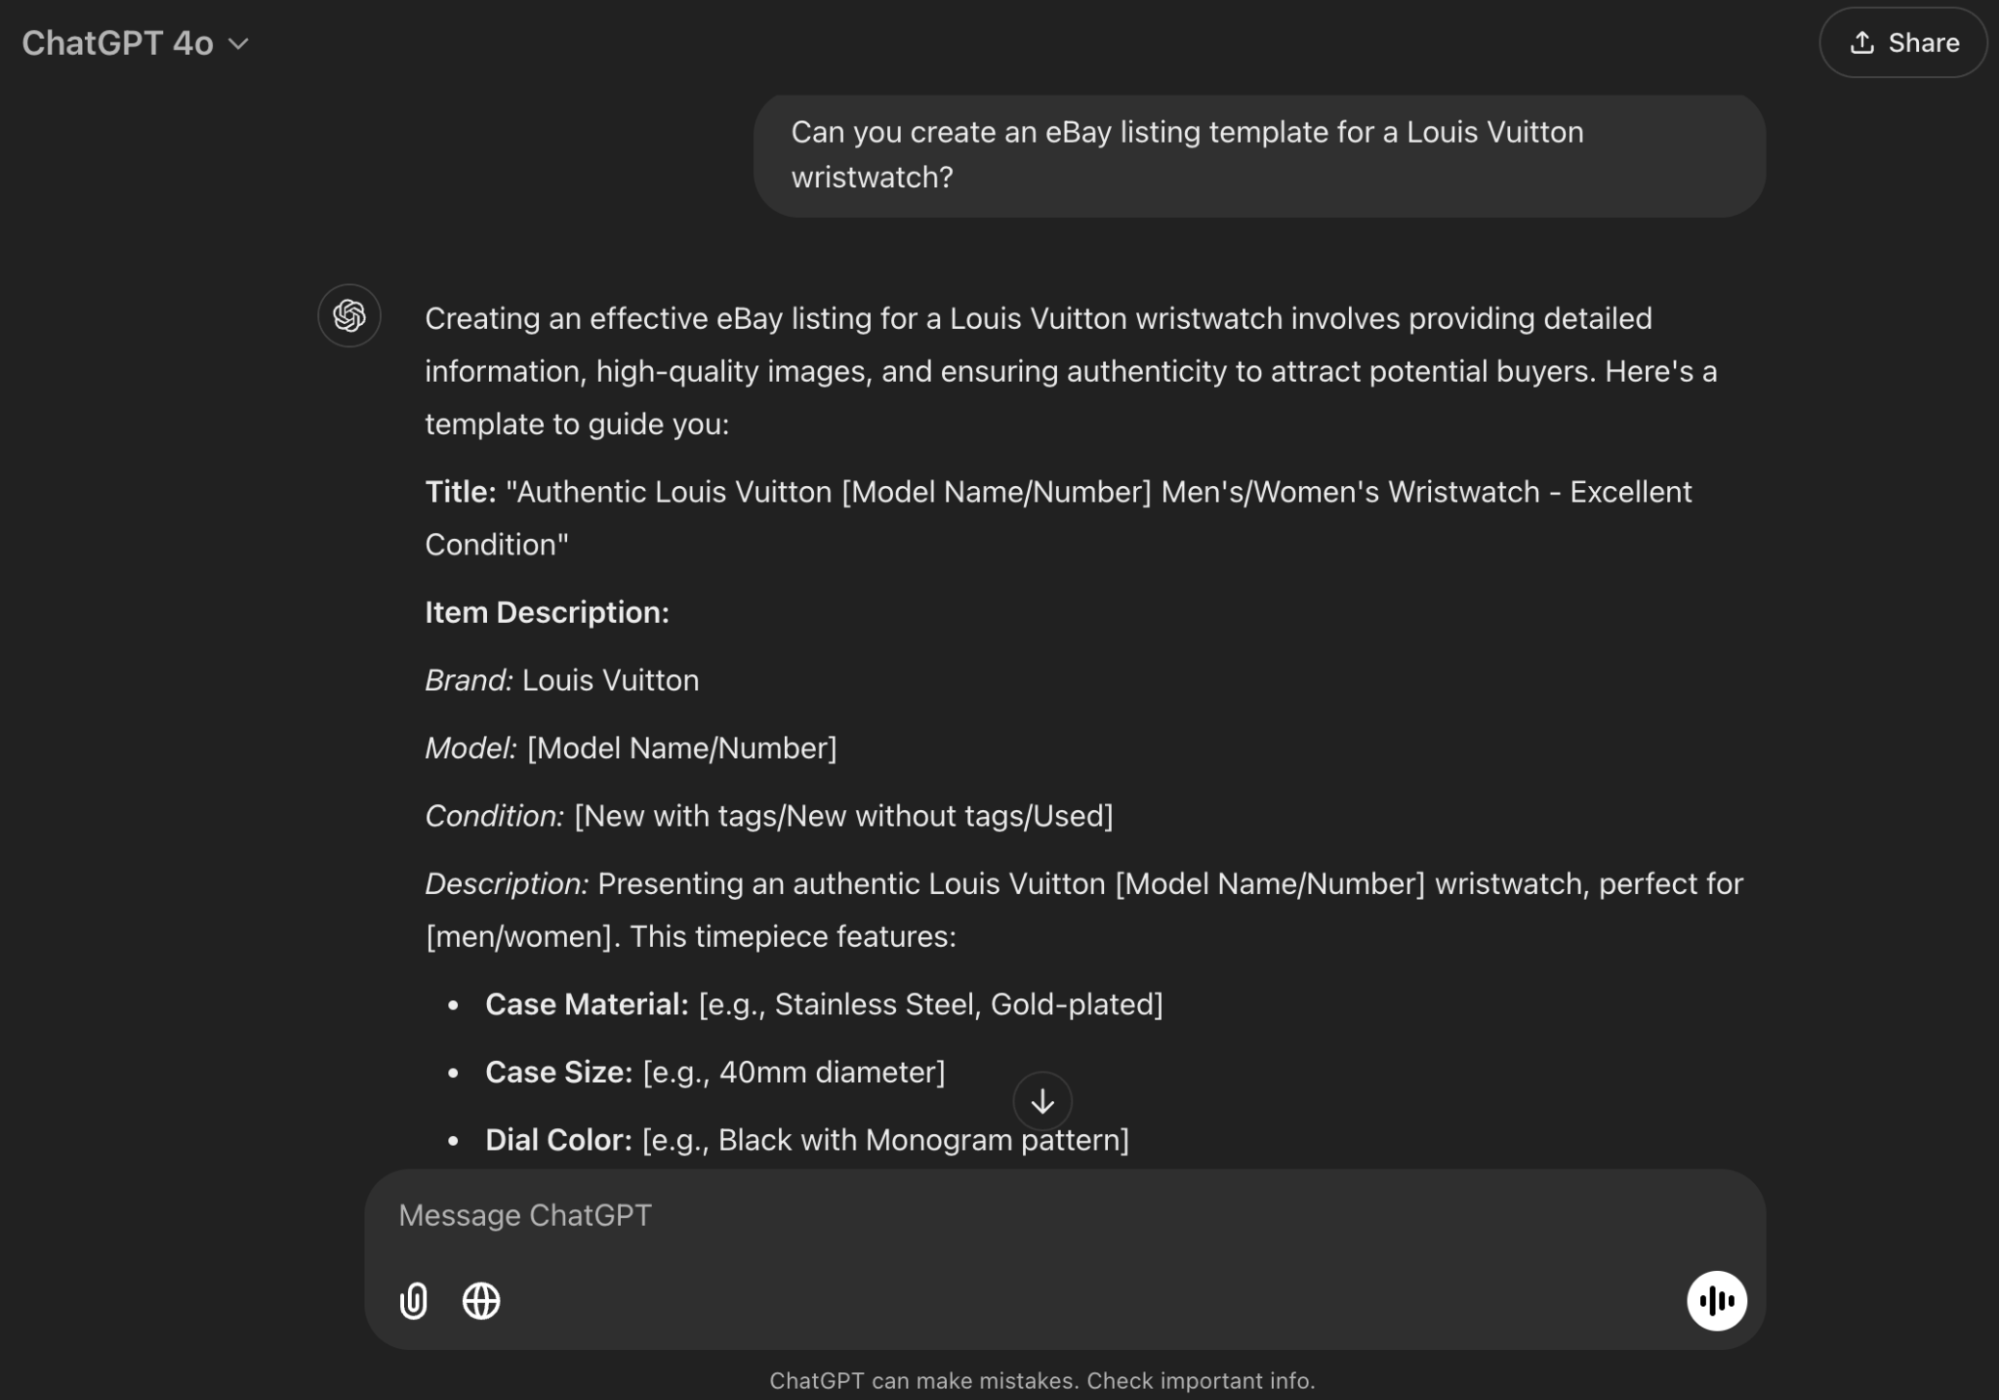This screenshot has width=1999, height=1400.
Task: Attach a file using the paperclip icon
Action: point(414,1301)
